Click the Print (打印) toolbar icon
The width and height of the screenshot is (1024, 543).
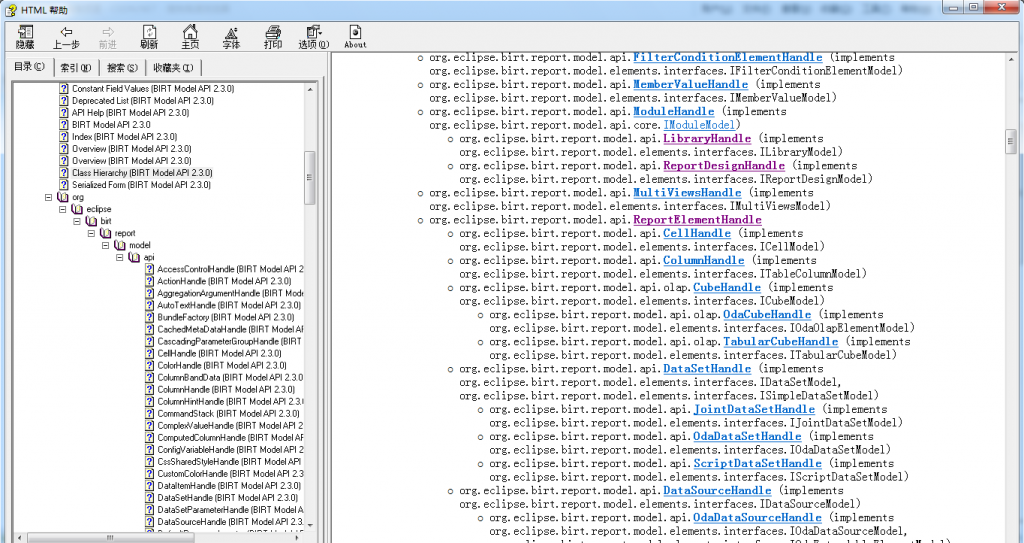click(x=273, y=37)
